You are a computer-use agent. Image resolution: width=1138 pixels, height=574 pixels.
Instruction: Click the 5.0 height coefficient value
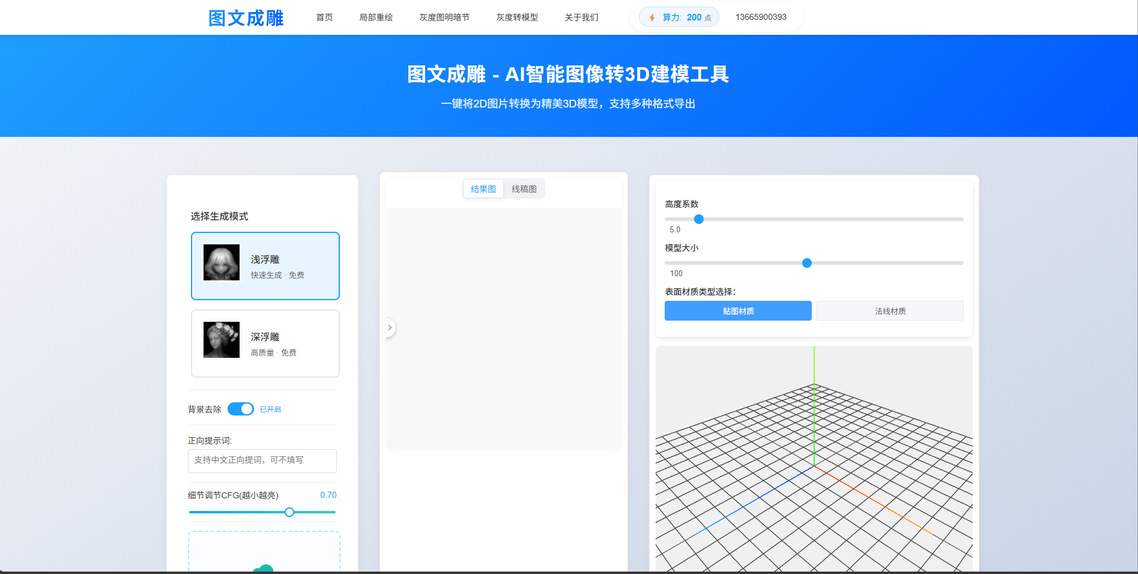pyautogui.click(x=675, y=229)
